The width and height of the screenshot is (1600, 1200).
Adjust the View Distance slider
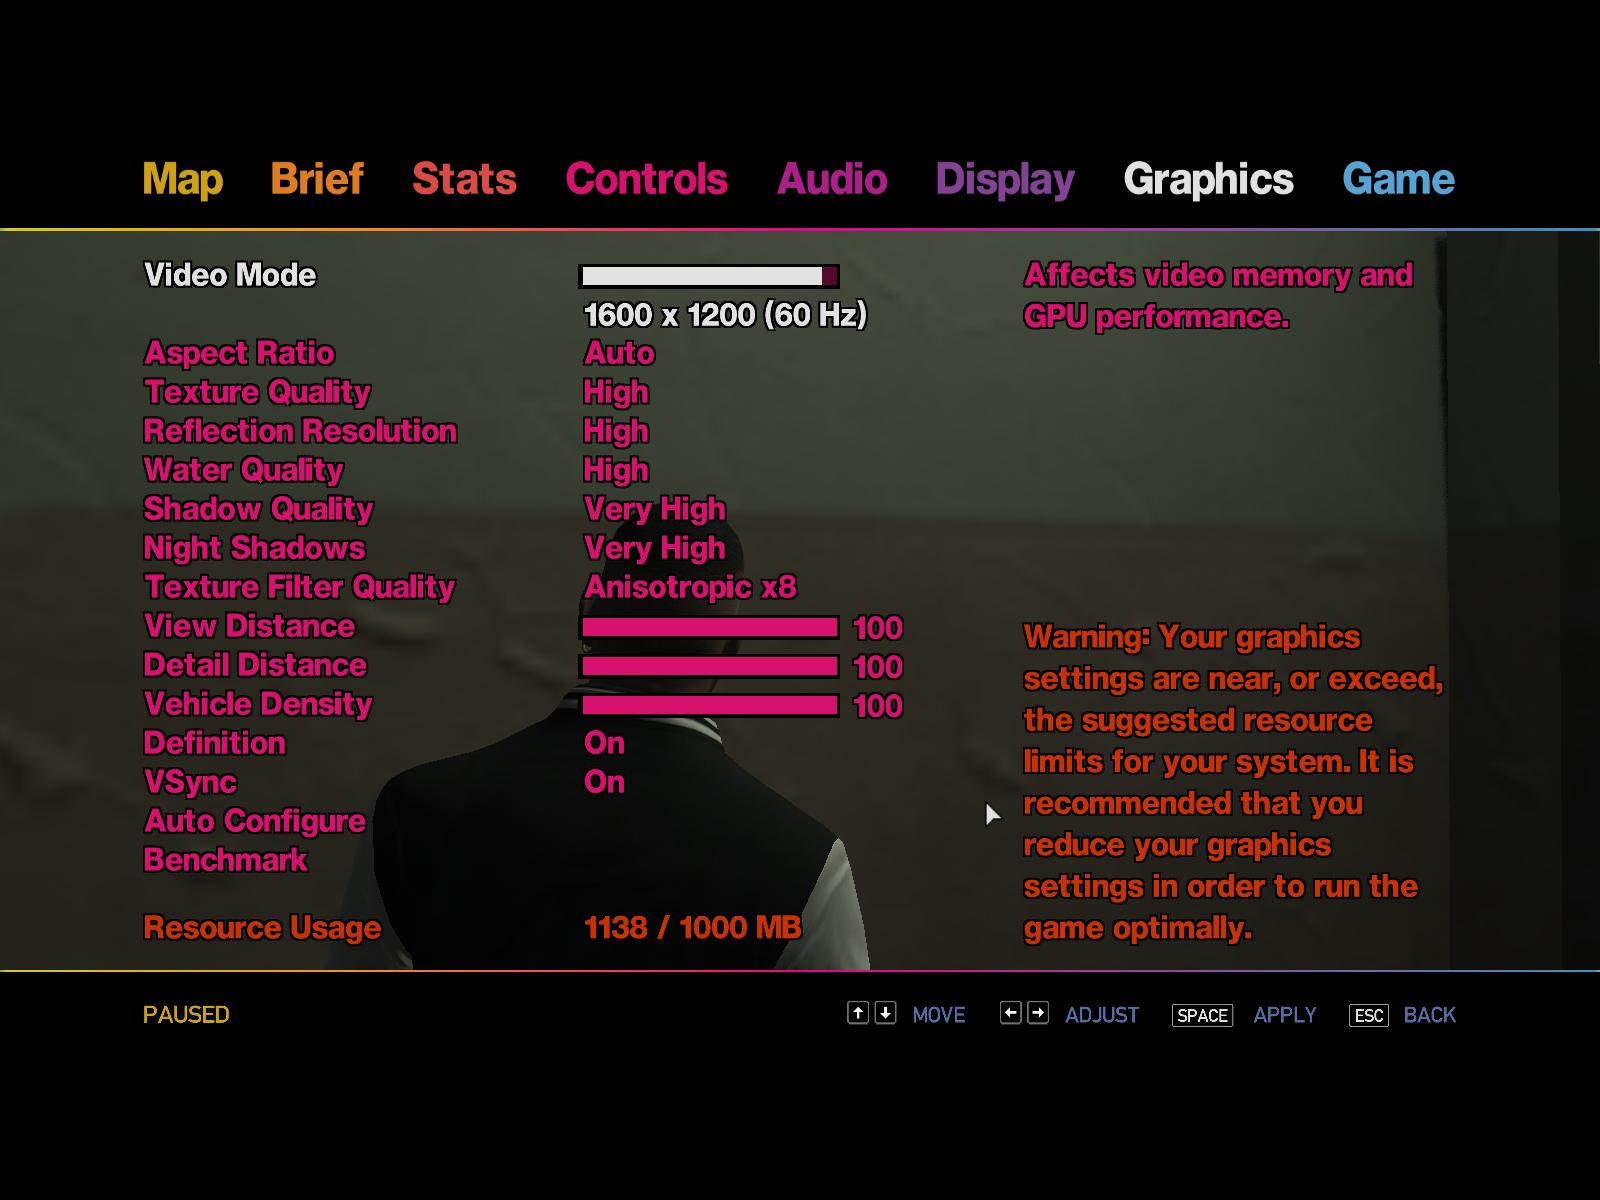pyautogui.click(x=709, y=627)
